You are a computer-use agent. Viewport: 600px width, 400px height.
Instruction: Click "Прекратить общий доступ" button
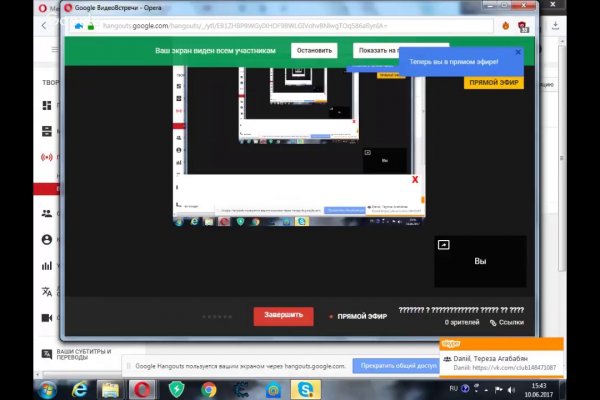[x=399, y=366]
